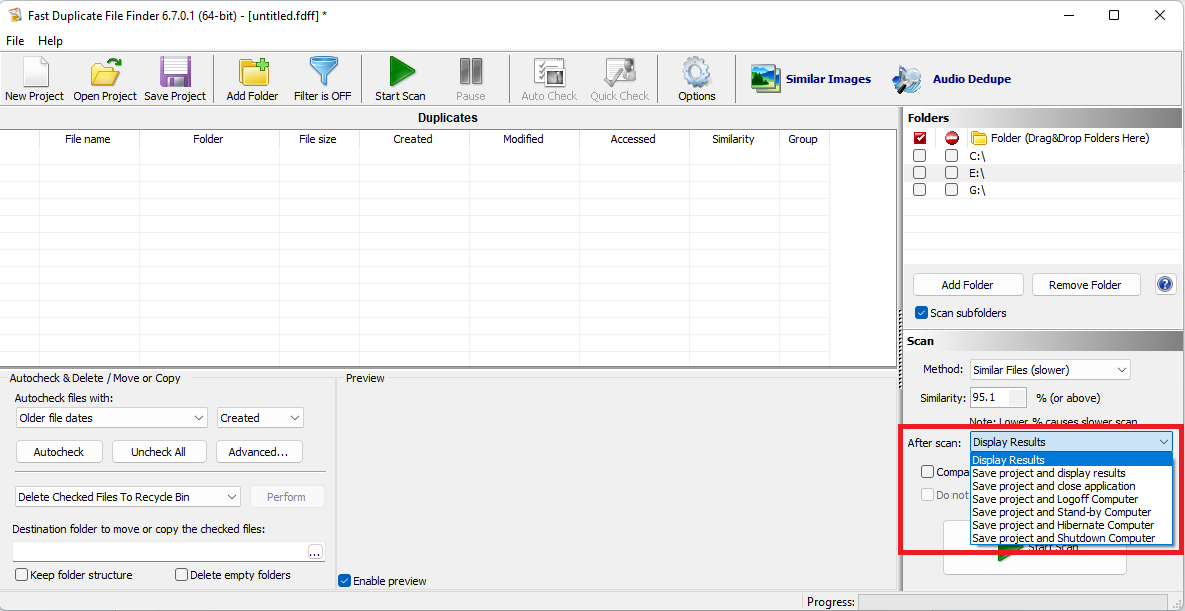Viewport: 1185px width, 611px height.
Task: Open the Older file dates dropdown
Action: 111,418
